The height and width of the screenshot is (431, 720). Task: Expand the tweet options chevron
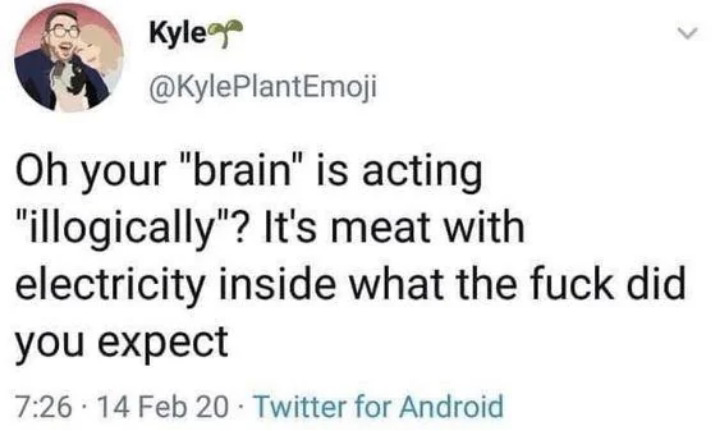pyautogui.click(x=685, y=35)
